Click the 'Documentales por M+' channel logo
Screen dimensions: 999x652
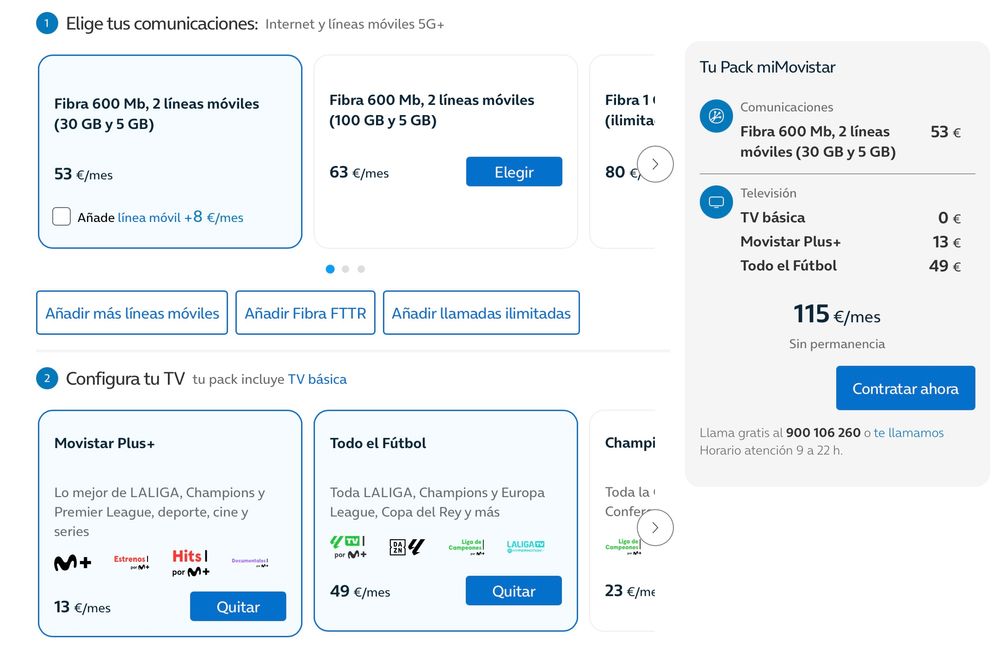(x=250, y=562)
